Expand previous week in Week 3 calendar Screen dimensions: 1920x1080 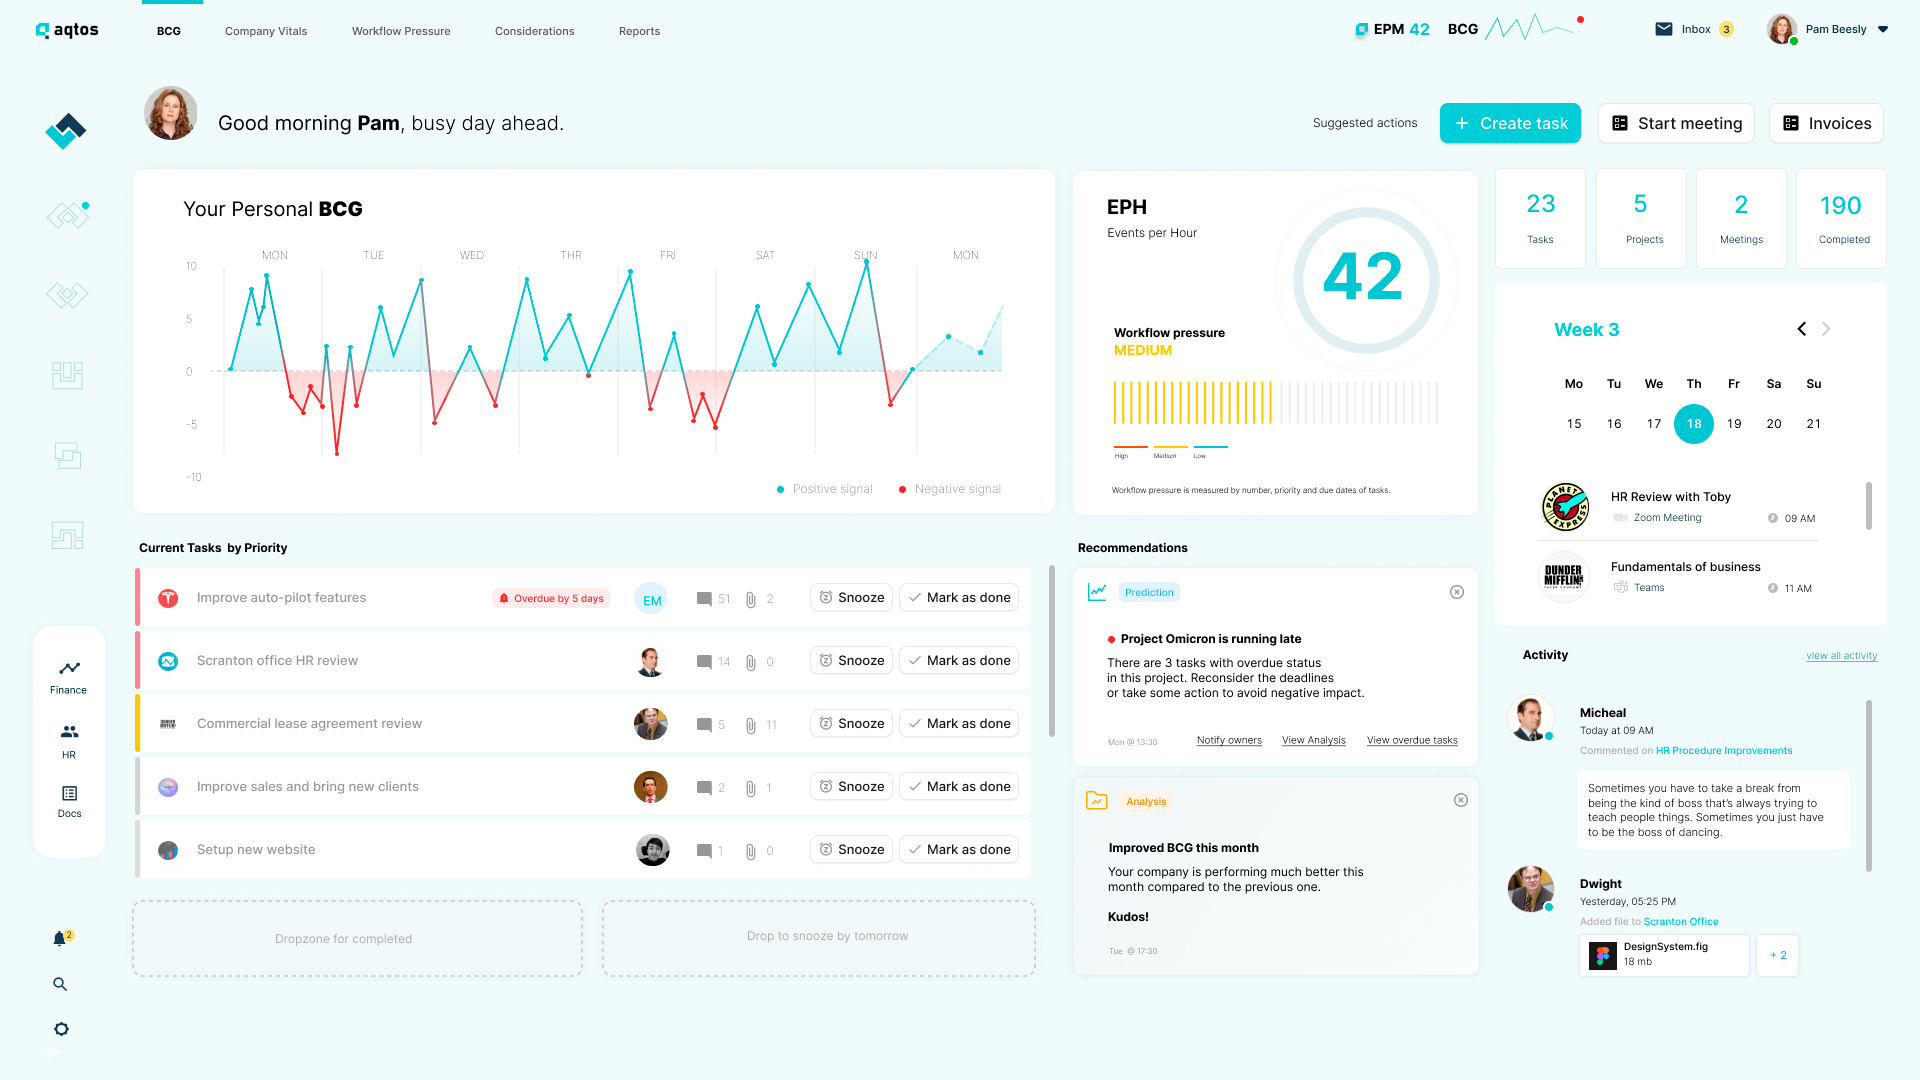point(1801,330)
